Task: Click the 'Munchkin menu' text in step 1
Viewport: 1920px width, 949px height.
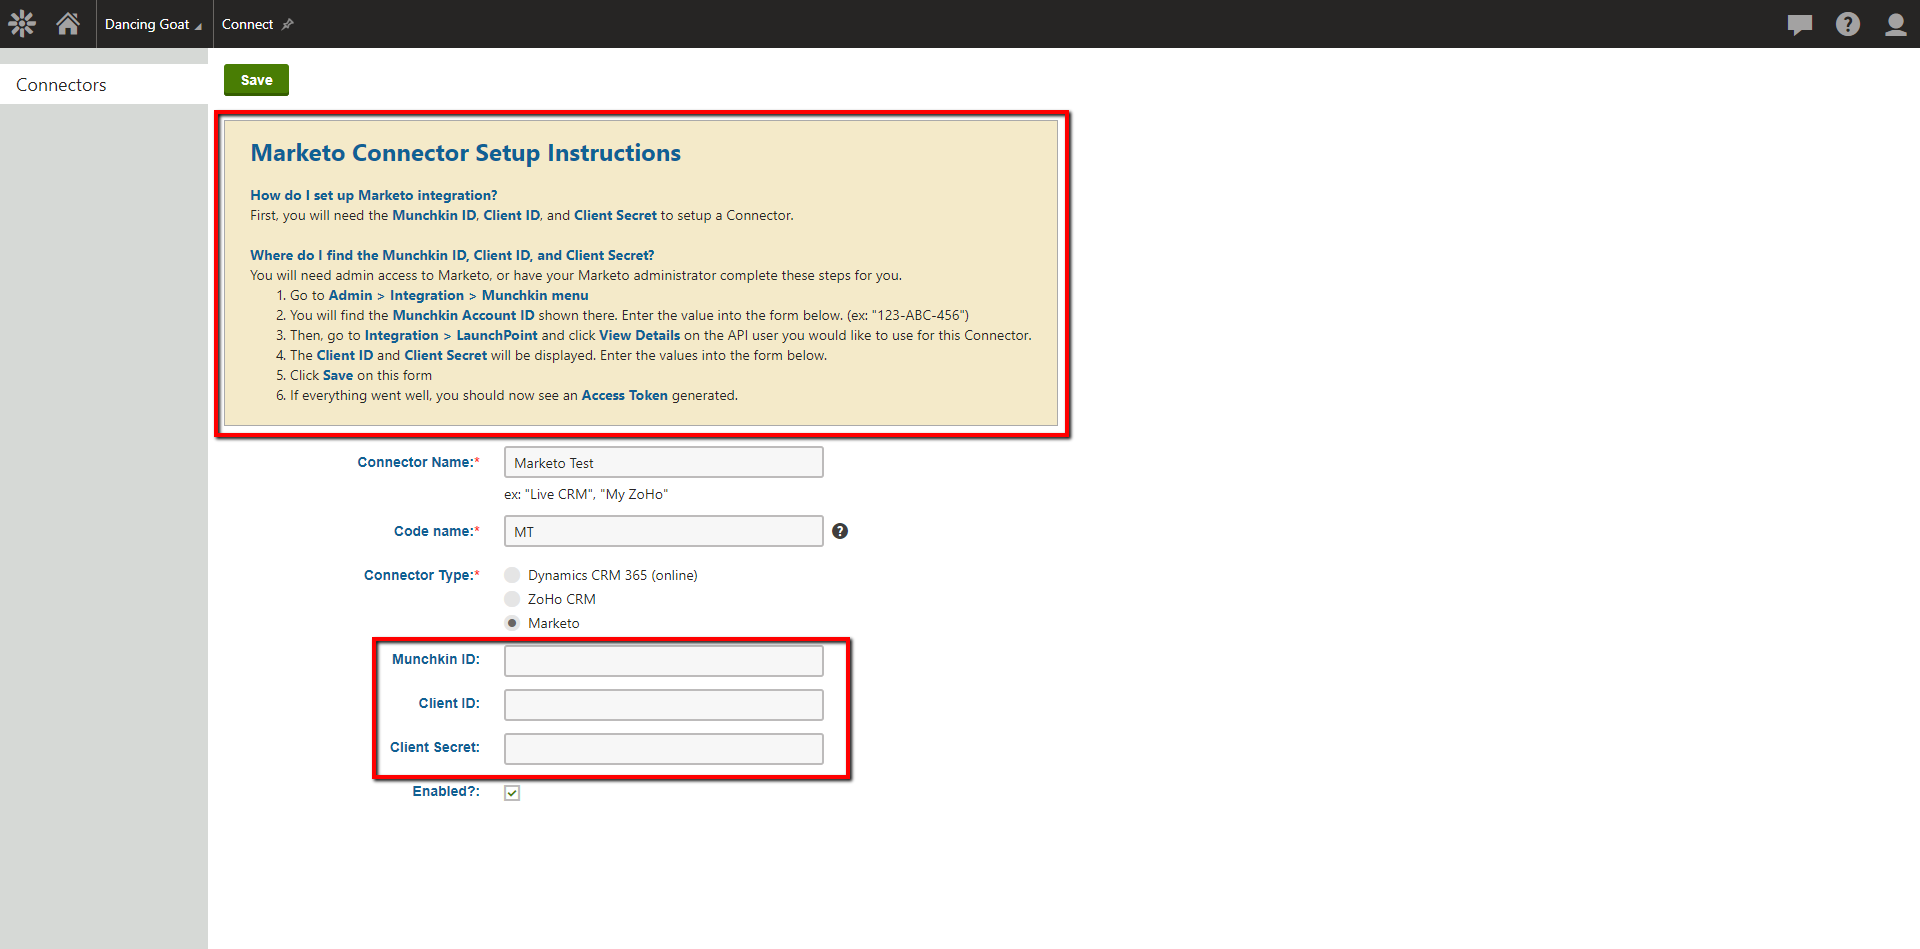Action: 535,295
